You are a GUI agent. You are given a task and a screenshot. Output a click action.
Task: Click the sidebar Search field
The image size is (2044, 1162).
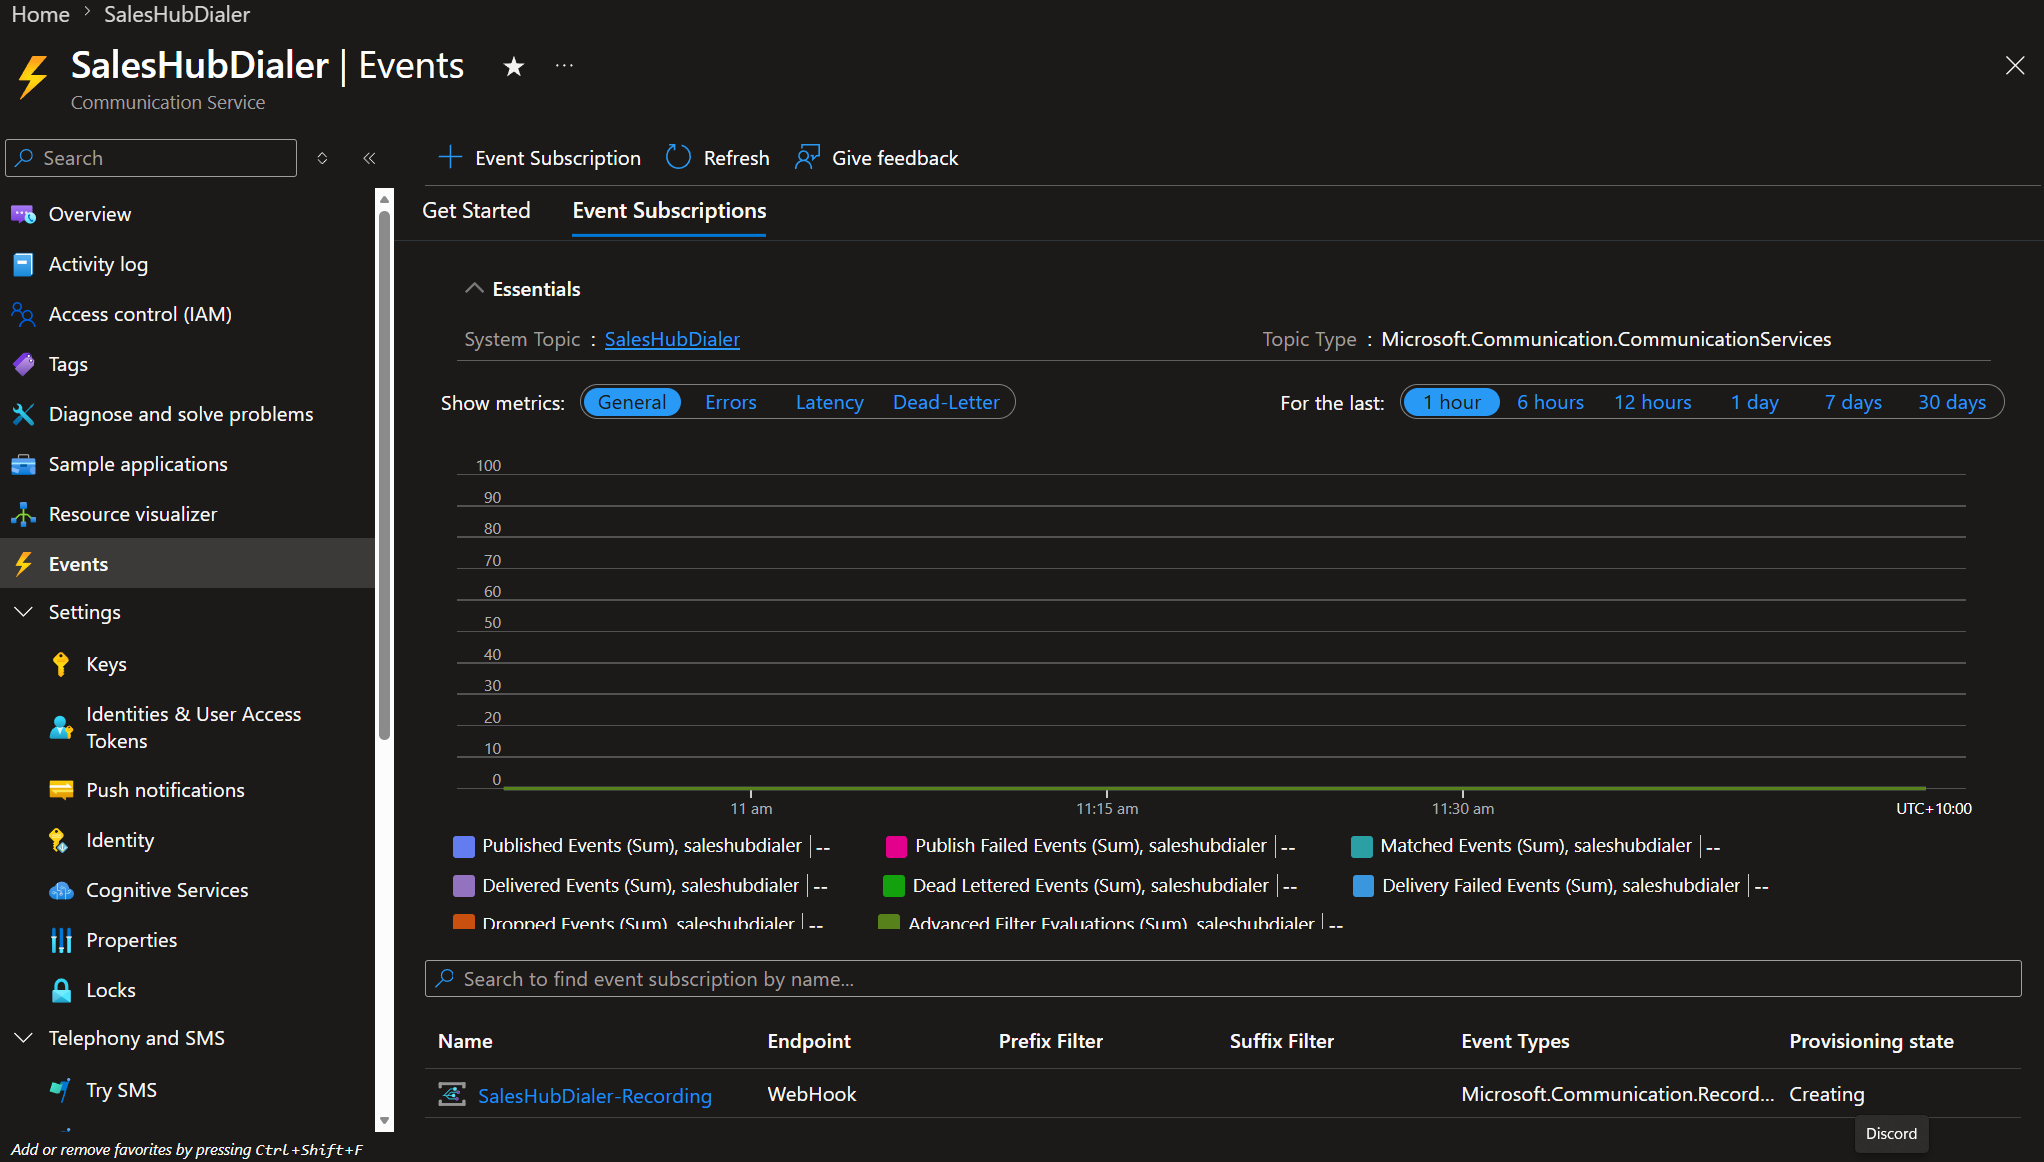[152, 158]
